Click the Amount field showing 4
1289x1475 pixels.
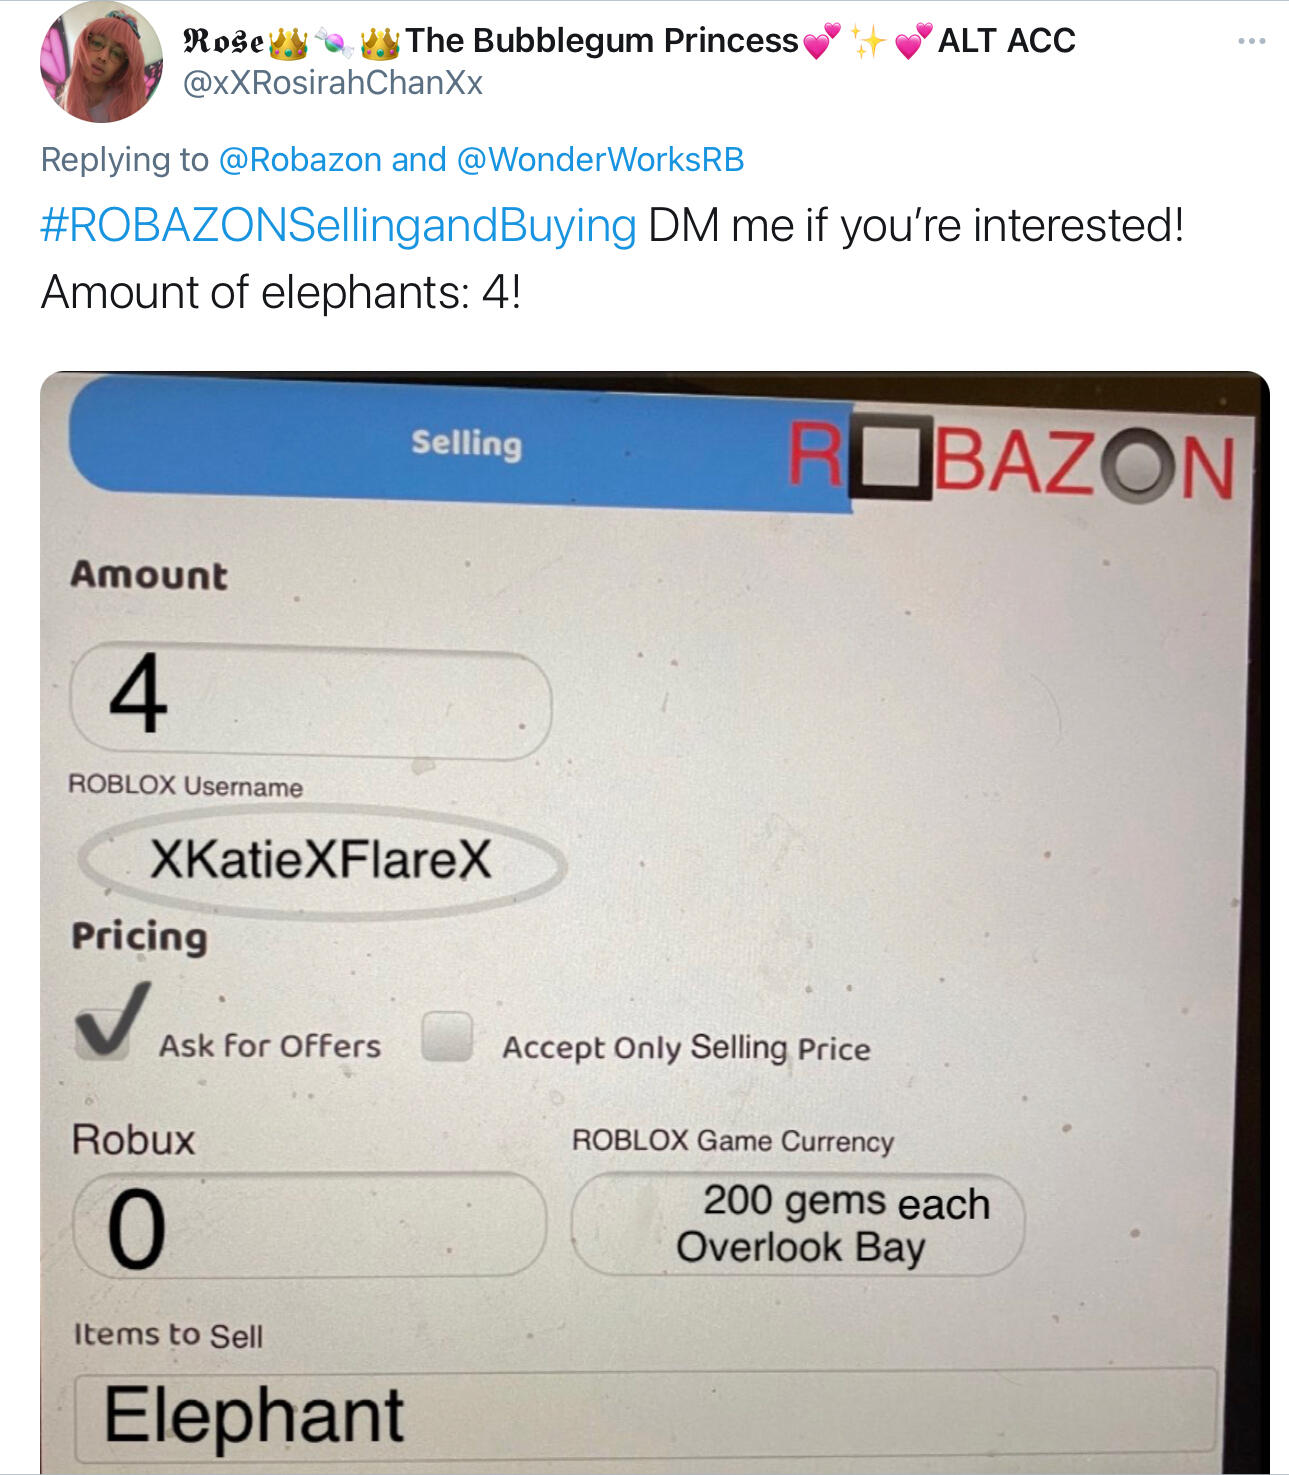pos(311,700)
